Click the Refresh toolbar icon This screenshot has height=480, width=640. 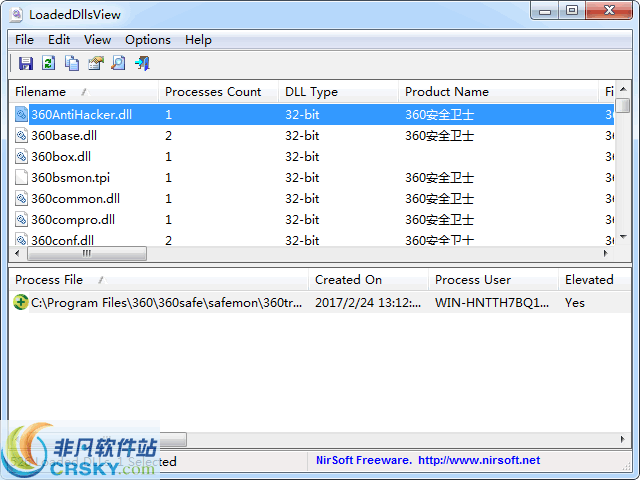[49, 63]
